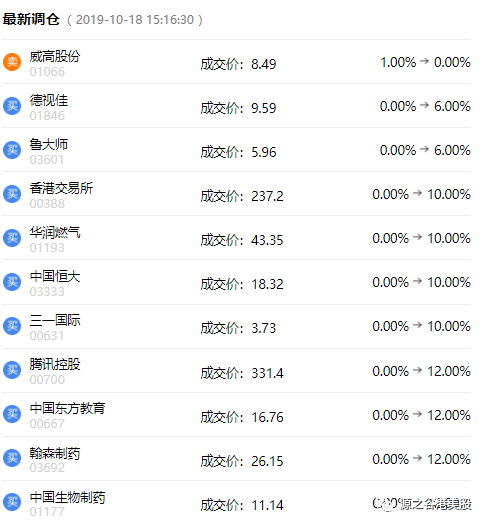This screenshot has height=526, width=487.
Task: Click the buy icon next to 腾讯控股
Action: click(12, 370)
